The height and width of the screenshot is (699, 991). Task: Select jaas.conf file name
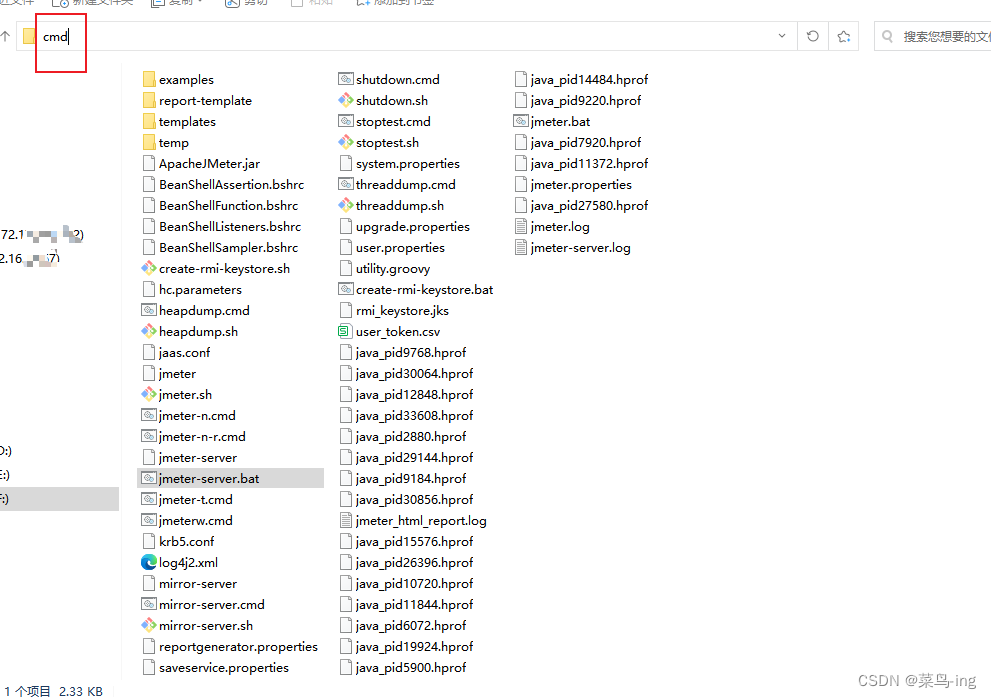click(x=185, y=353)
